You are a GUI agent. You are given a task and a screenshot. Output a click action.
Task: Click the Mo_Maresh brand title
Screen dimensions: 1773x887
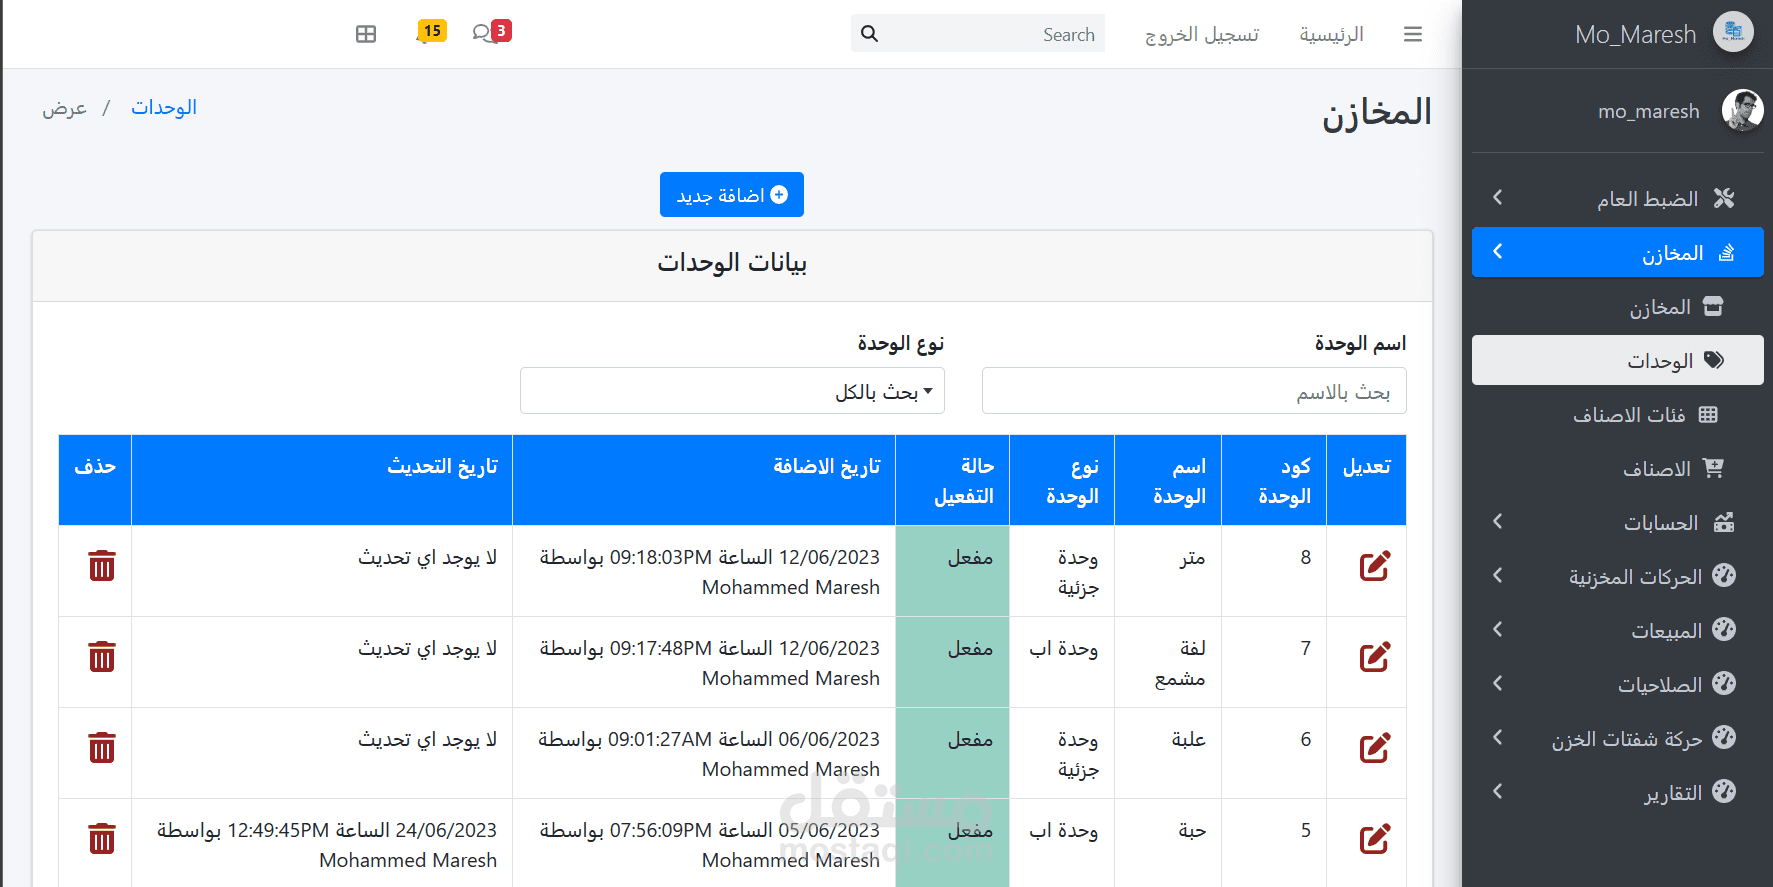[x=1636, y=34]
